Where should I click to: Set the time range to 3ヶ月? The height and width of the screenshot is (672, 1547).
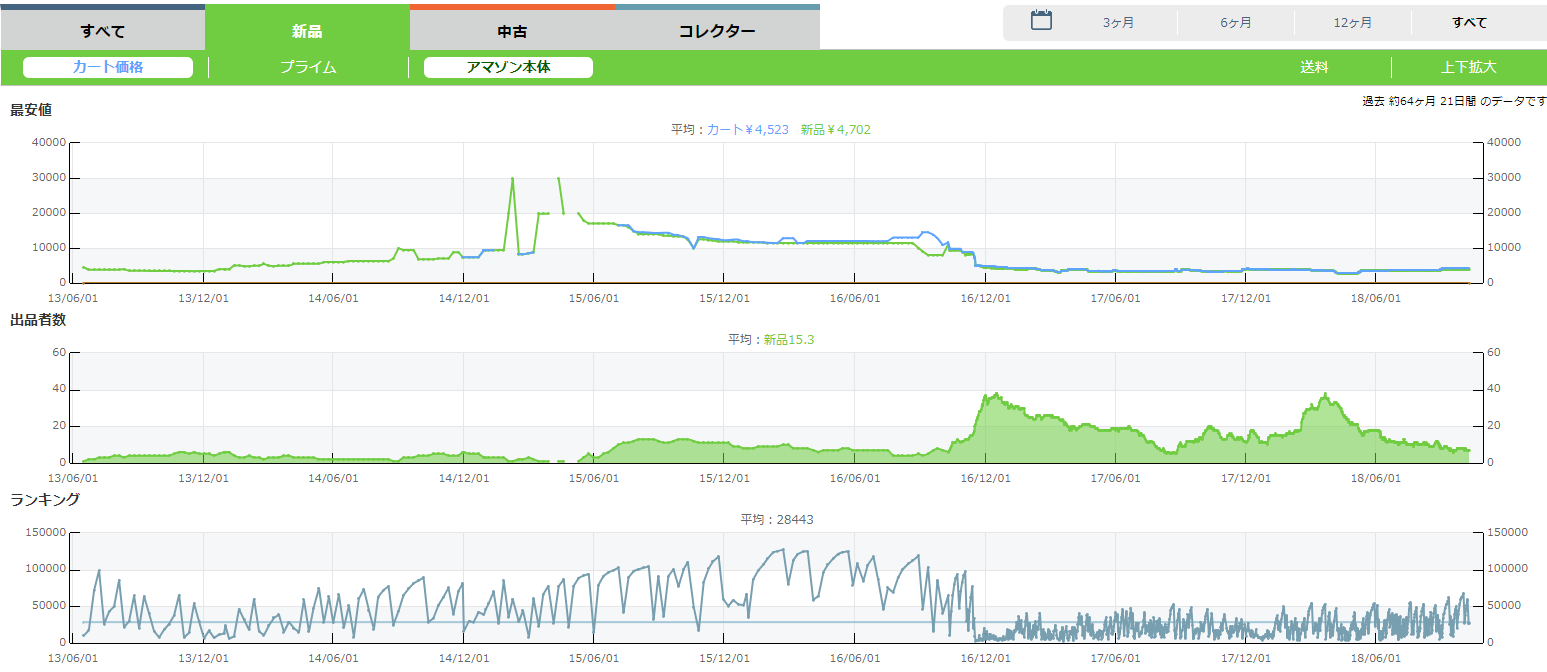pos(1118,23)
